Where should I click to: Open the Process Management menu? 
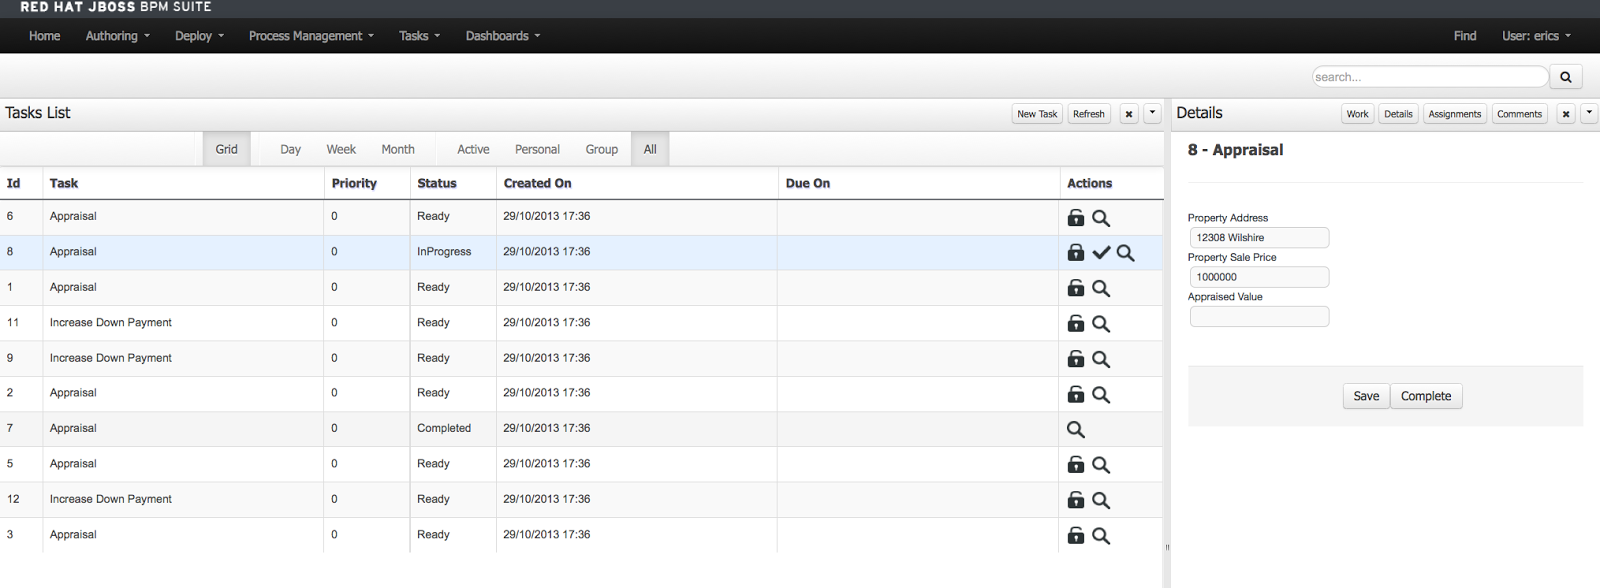pos(311,36)
